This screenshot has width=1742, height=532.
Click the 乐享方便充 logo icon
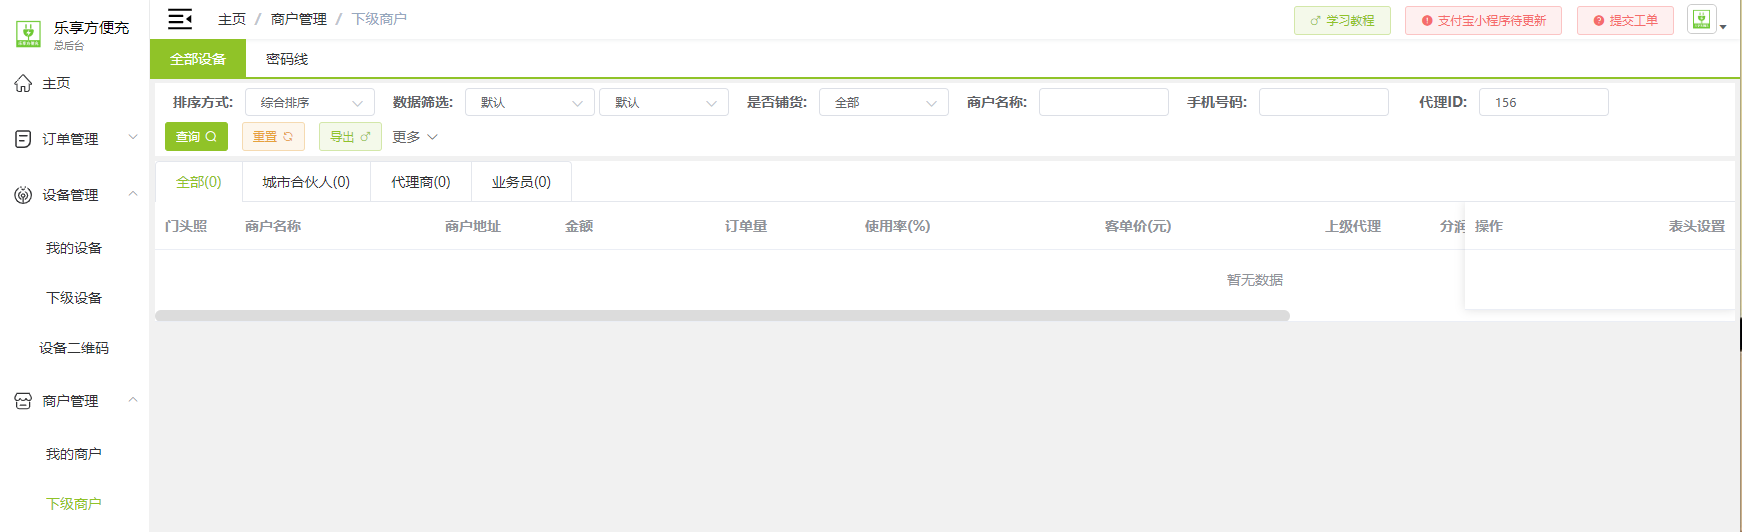click(x=28, y=34)
